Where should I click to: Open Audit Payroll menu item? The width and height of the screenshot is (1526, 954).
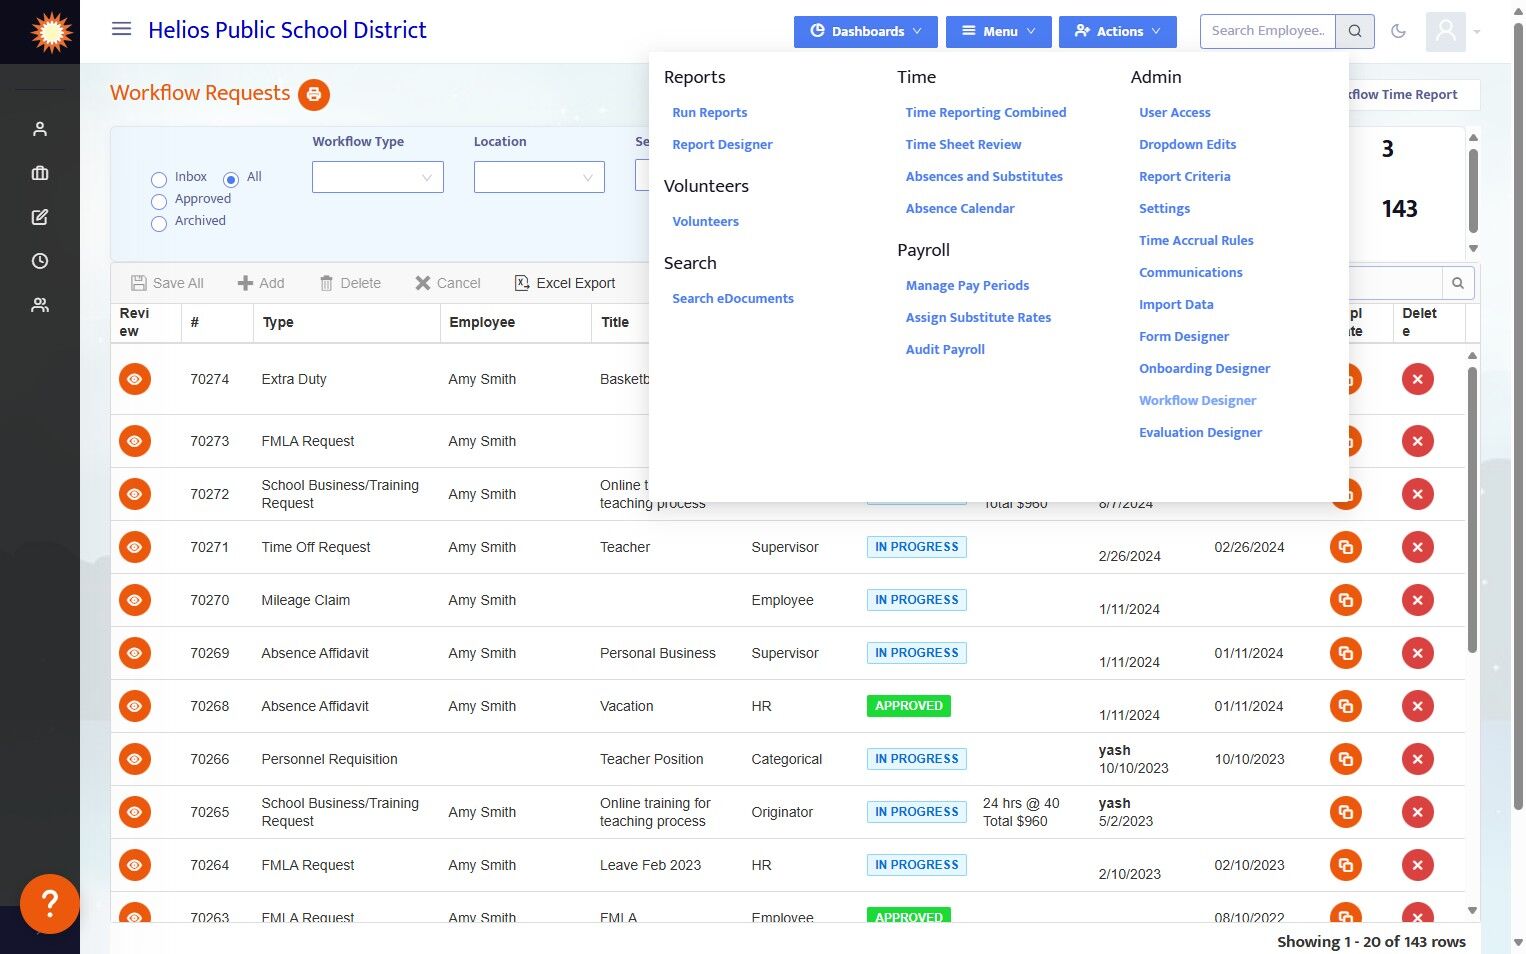945,350
